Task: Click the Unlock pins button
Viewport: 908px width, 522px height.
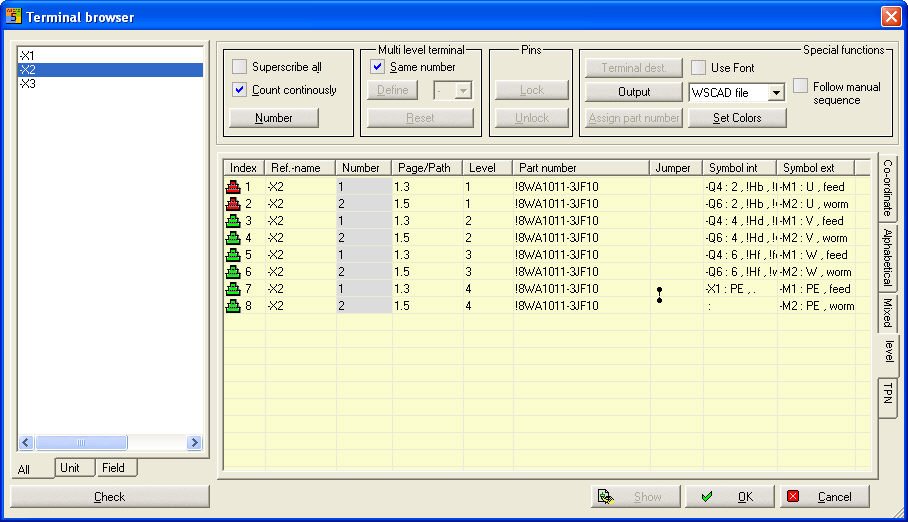Action: coord(532,118)
